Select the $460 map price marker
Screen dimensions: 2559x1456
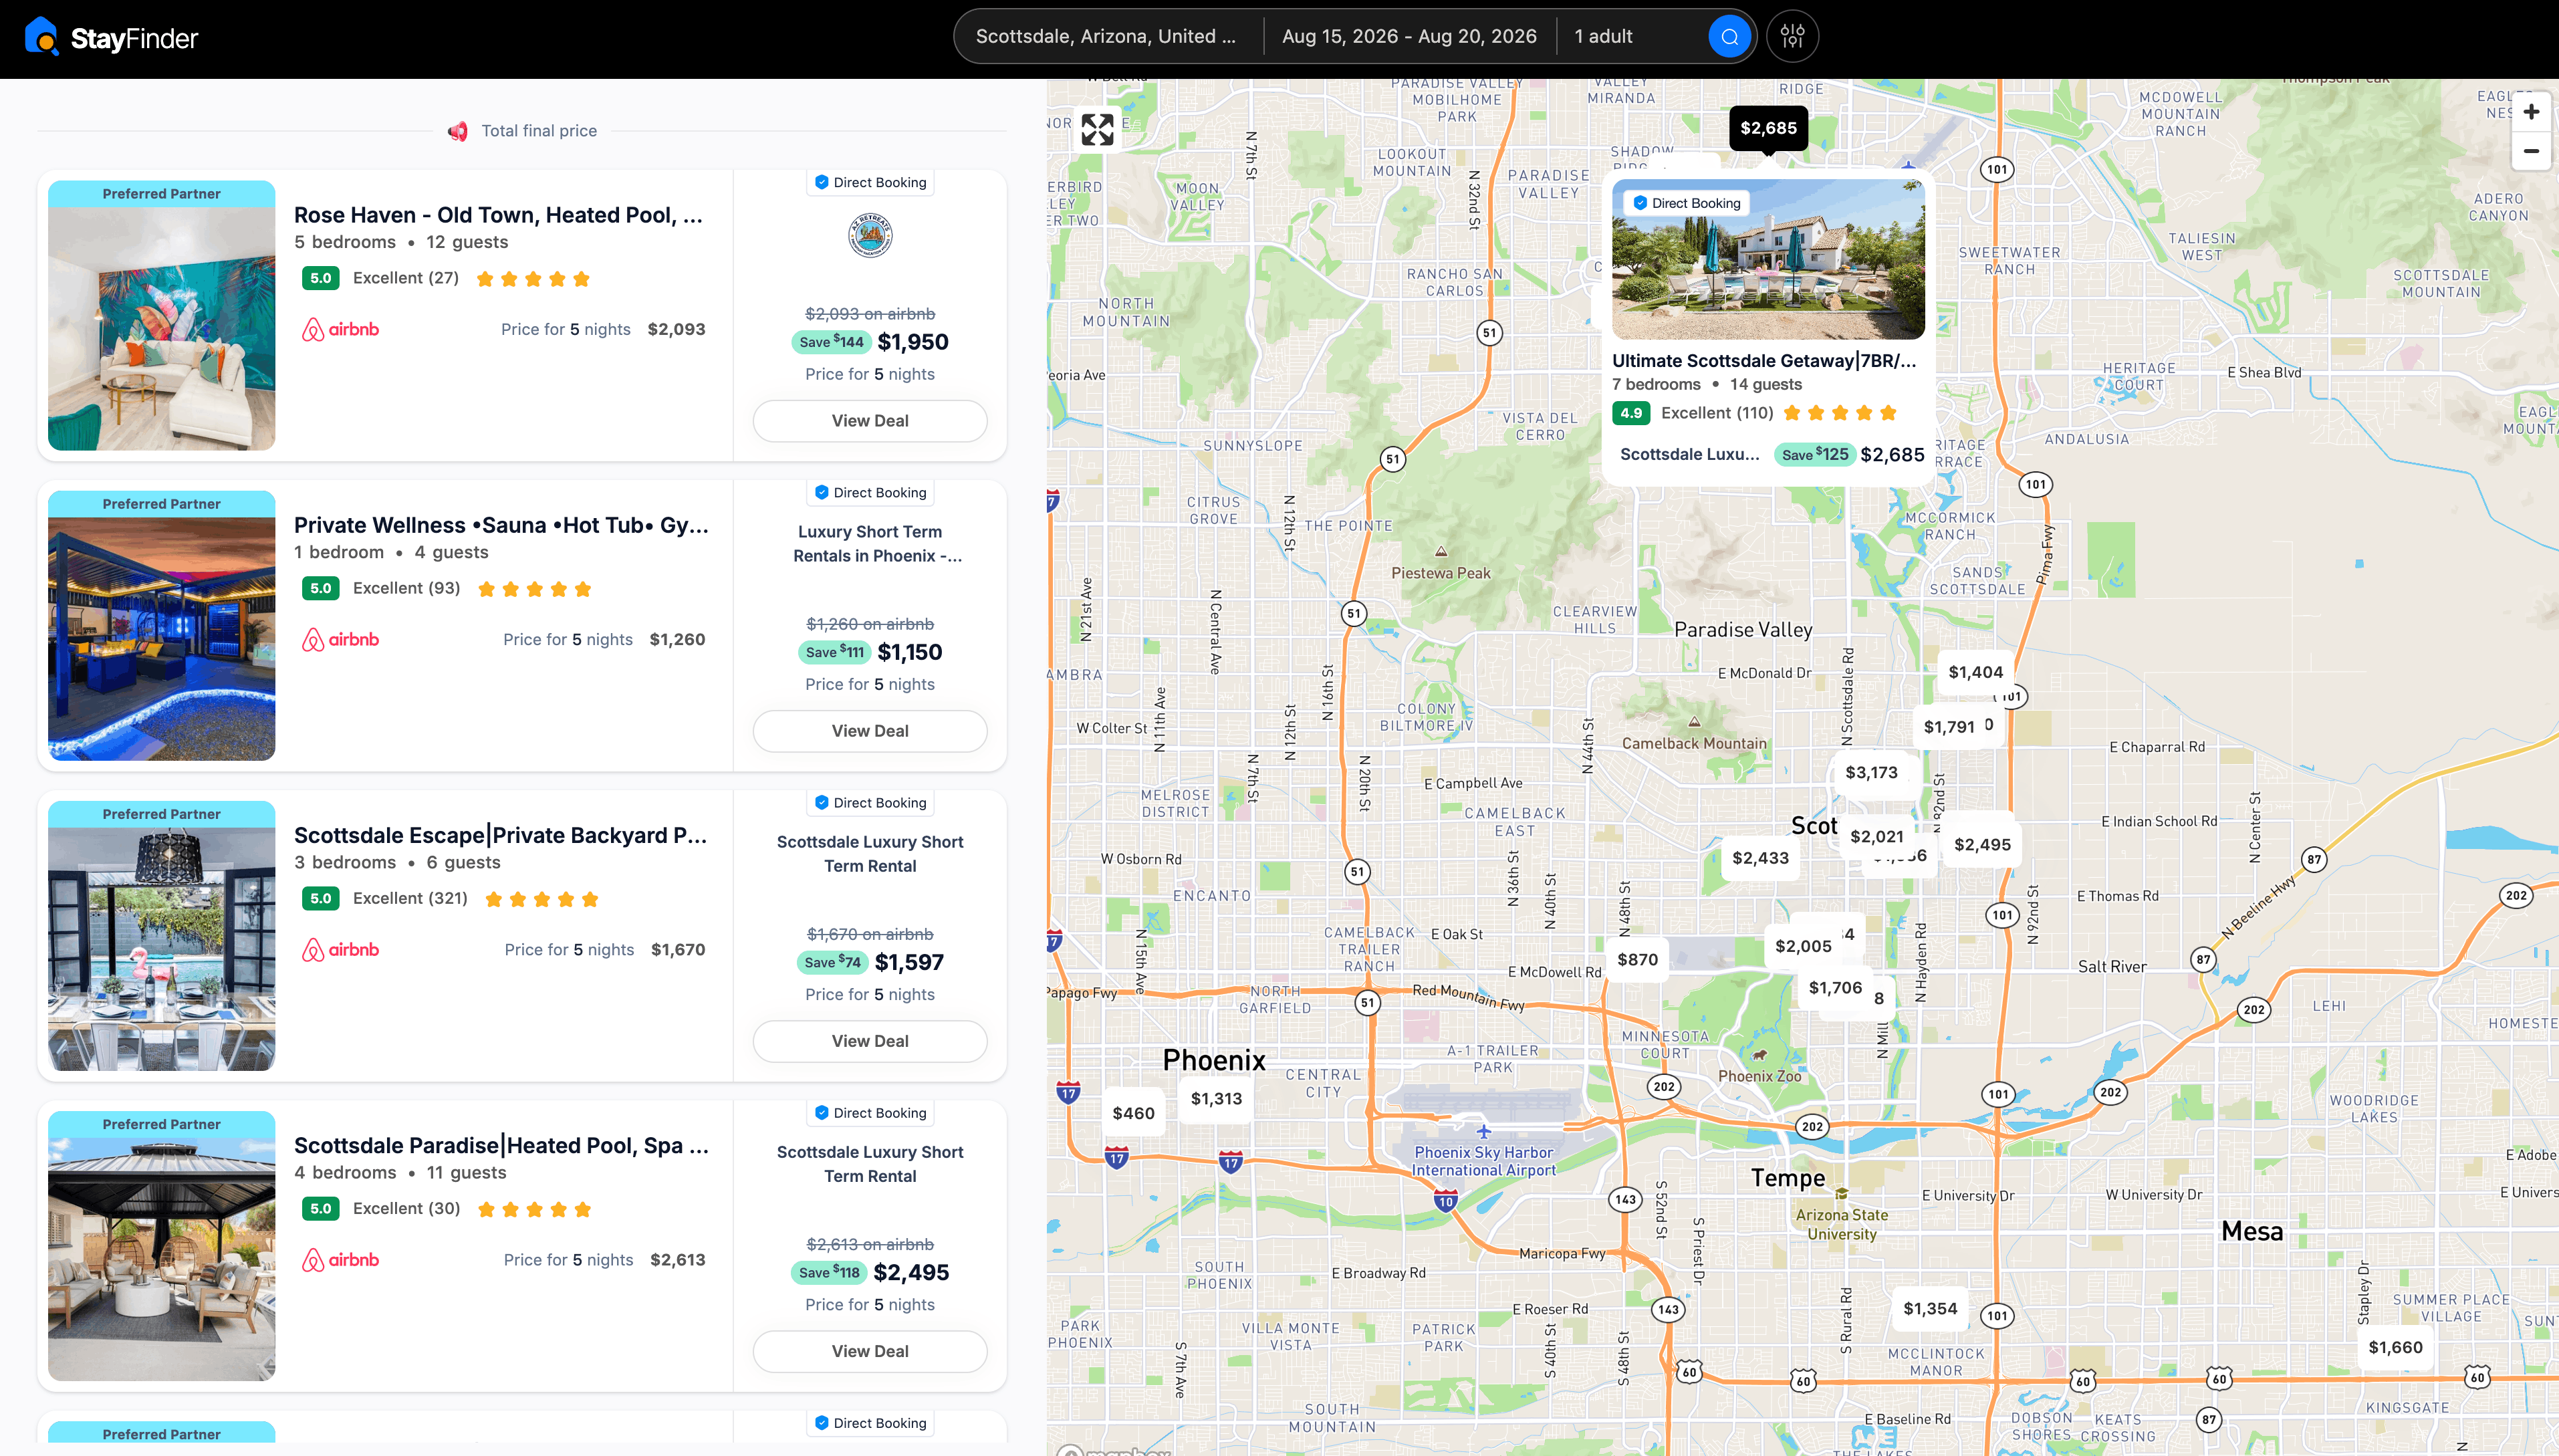[1133, 1113]
